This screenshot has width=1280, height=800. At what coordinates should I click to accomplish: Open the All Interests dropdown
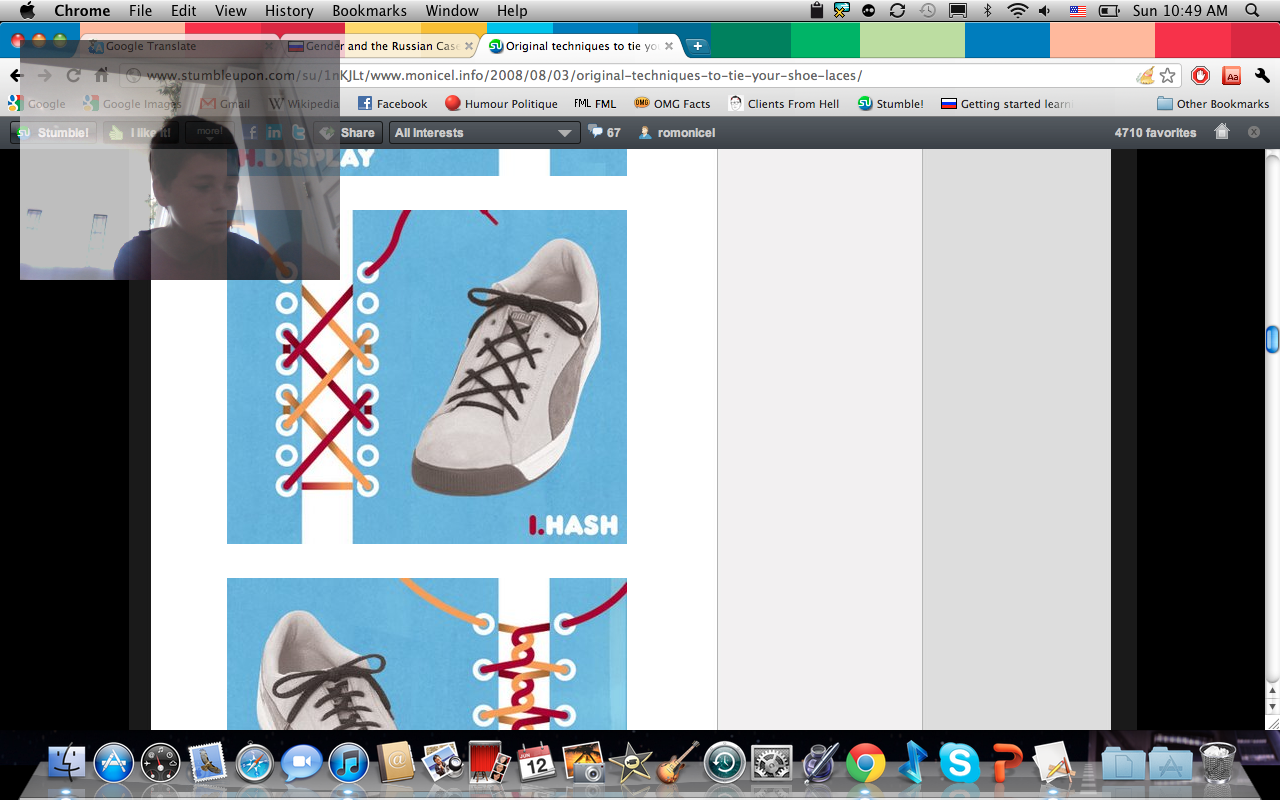(x=485, y=132)
